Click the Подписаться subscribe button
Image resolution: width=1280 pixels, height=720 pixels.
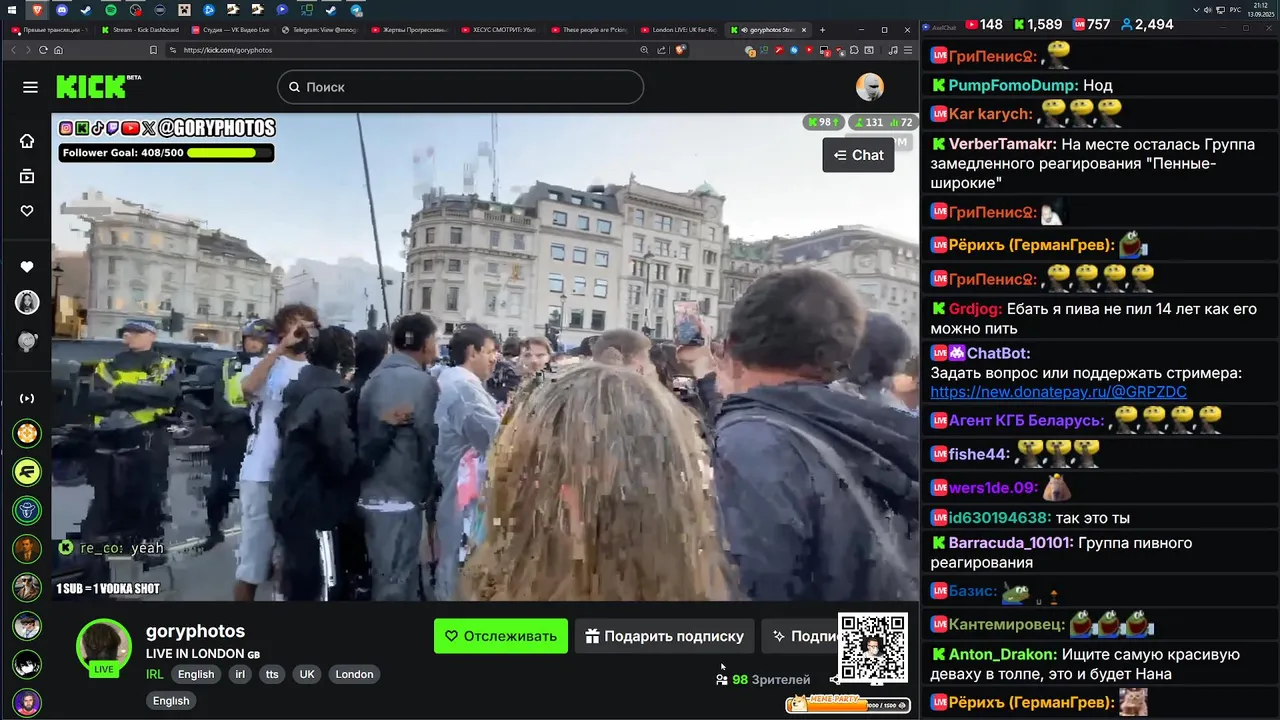click(x=801, y=636)
